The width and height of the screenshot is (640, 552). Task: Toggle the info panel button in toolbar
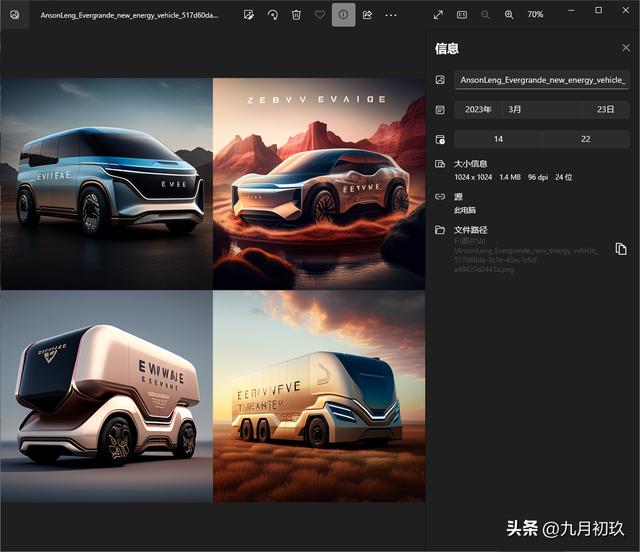[344, 15]
